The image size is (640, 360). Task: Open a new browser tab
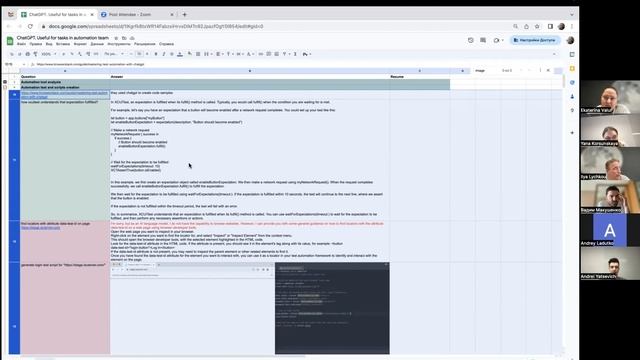(184, 14)
